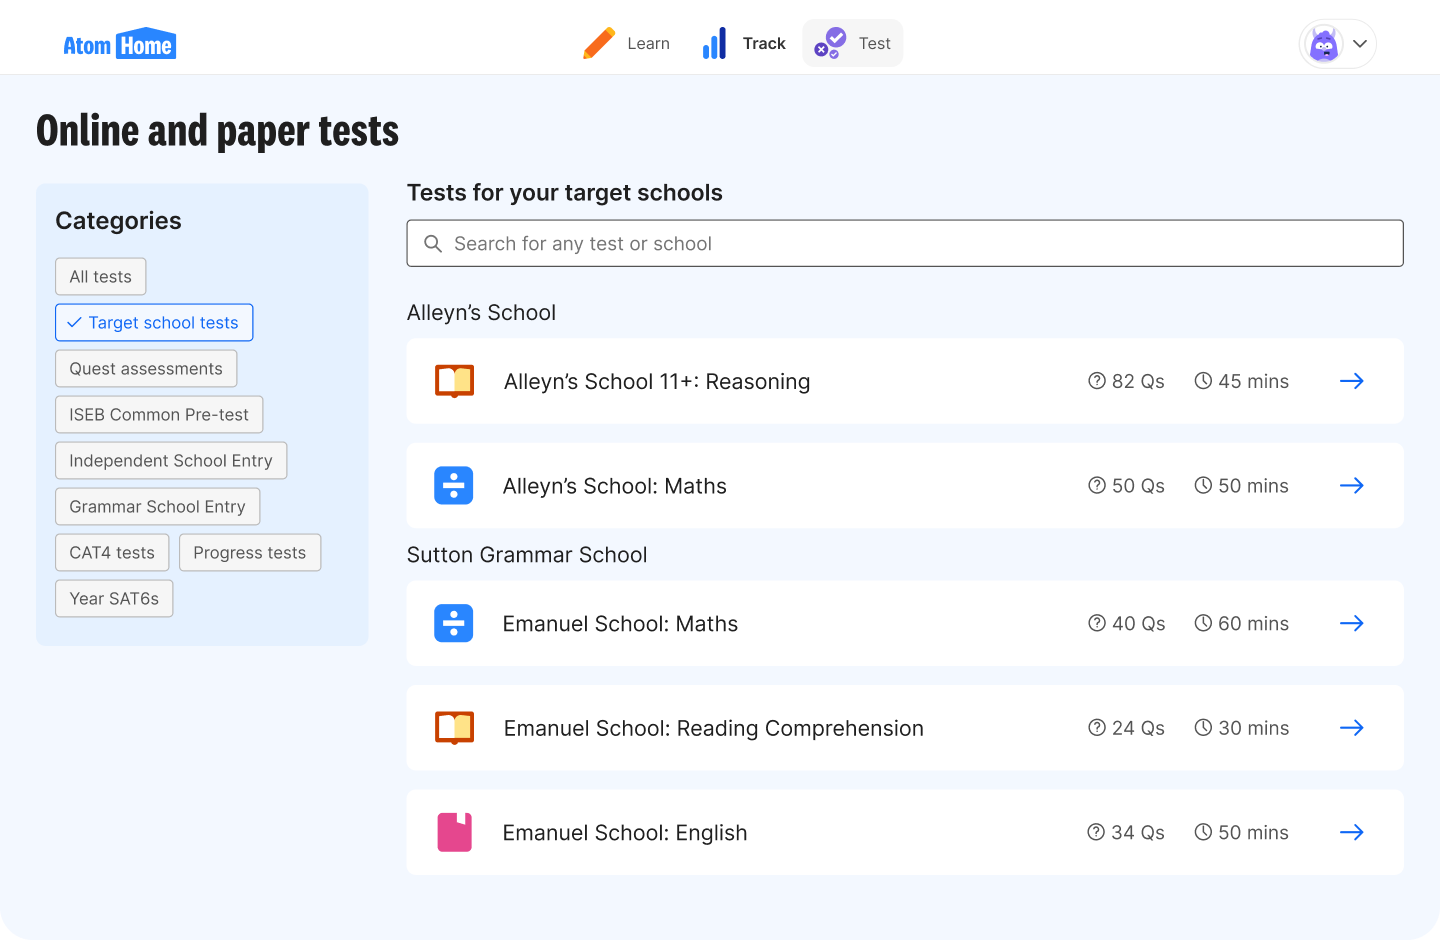Click Tests for your target schools heading
Viewport: 1440px width, 940px height.
[x=565, y=193]
